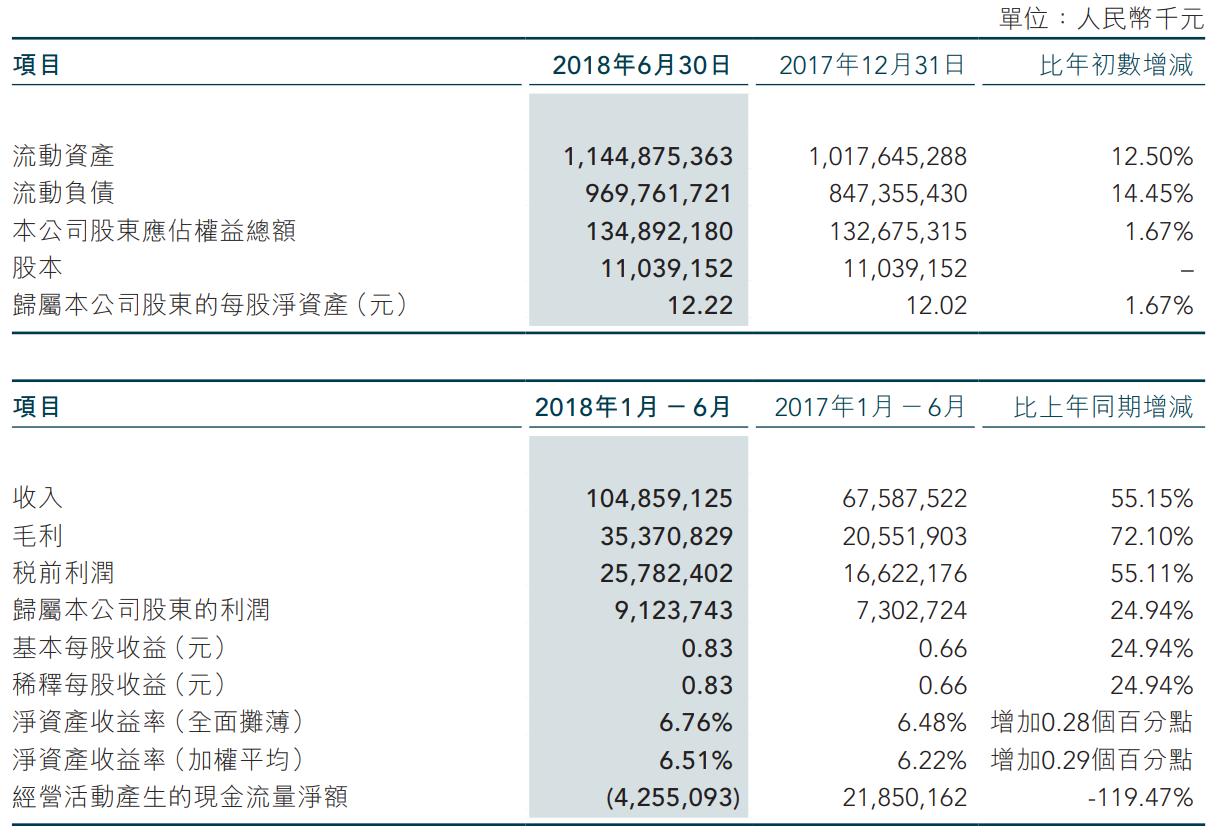Click the 55.15% change value

point(1152,498)
